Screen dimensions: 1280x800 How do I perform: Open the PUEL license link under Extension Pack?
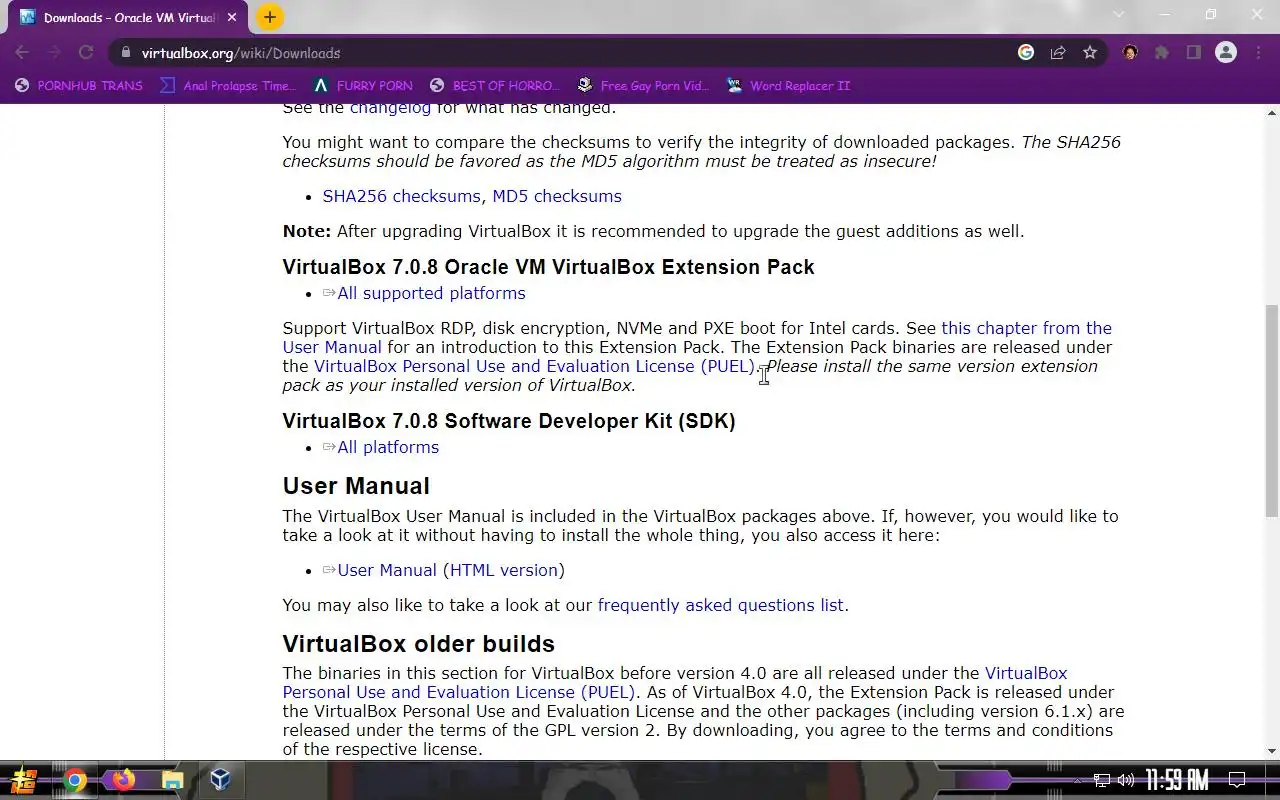point(535,366)
